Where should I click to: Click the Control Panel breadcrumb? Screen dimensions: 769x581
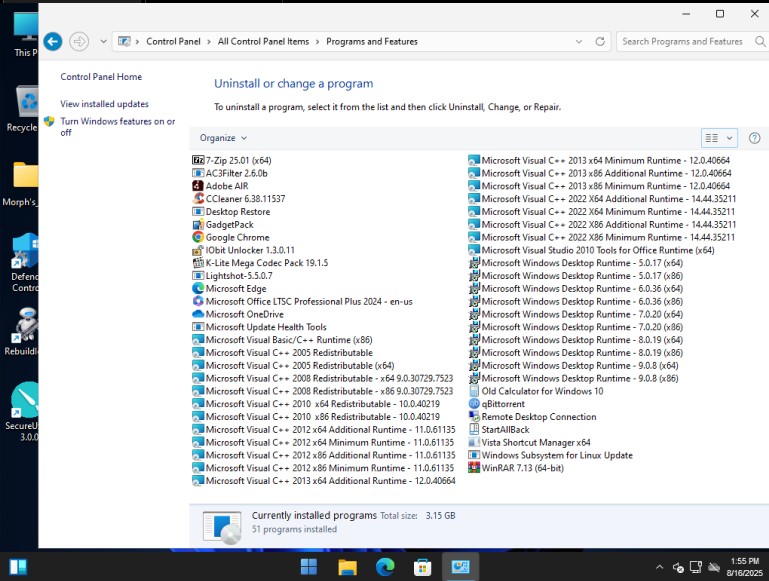point(173,42)
